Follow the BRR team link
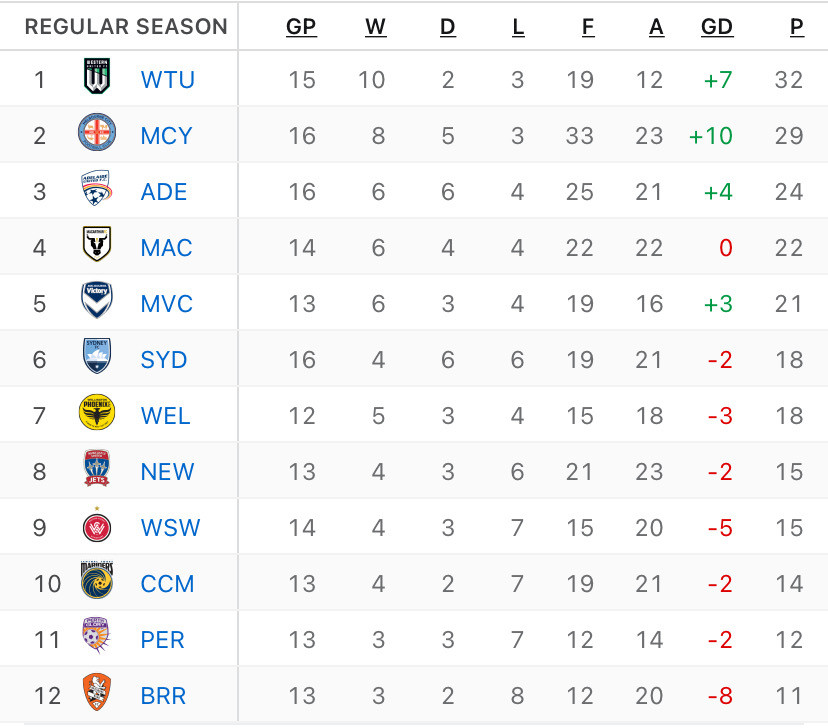 163,696
